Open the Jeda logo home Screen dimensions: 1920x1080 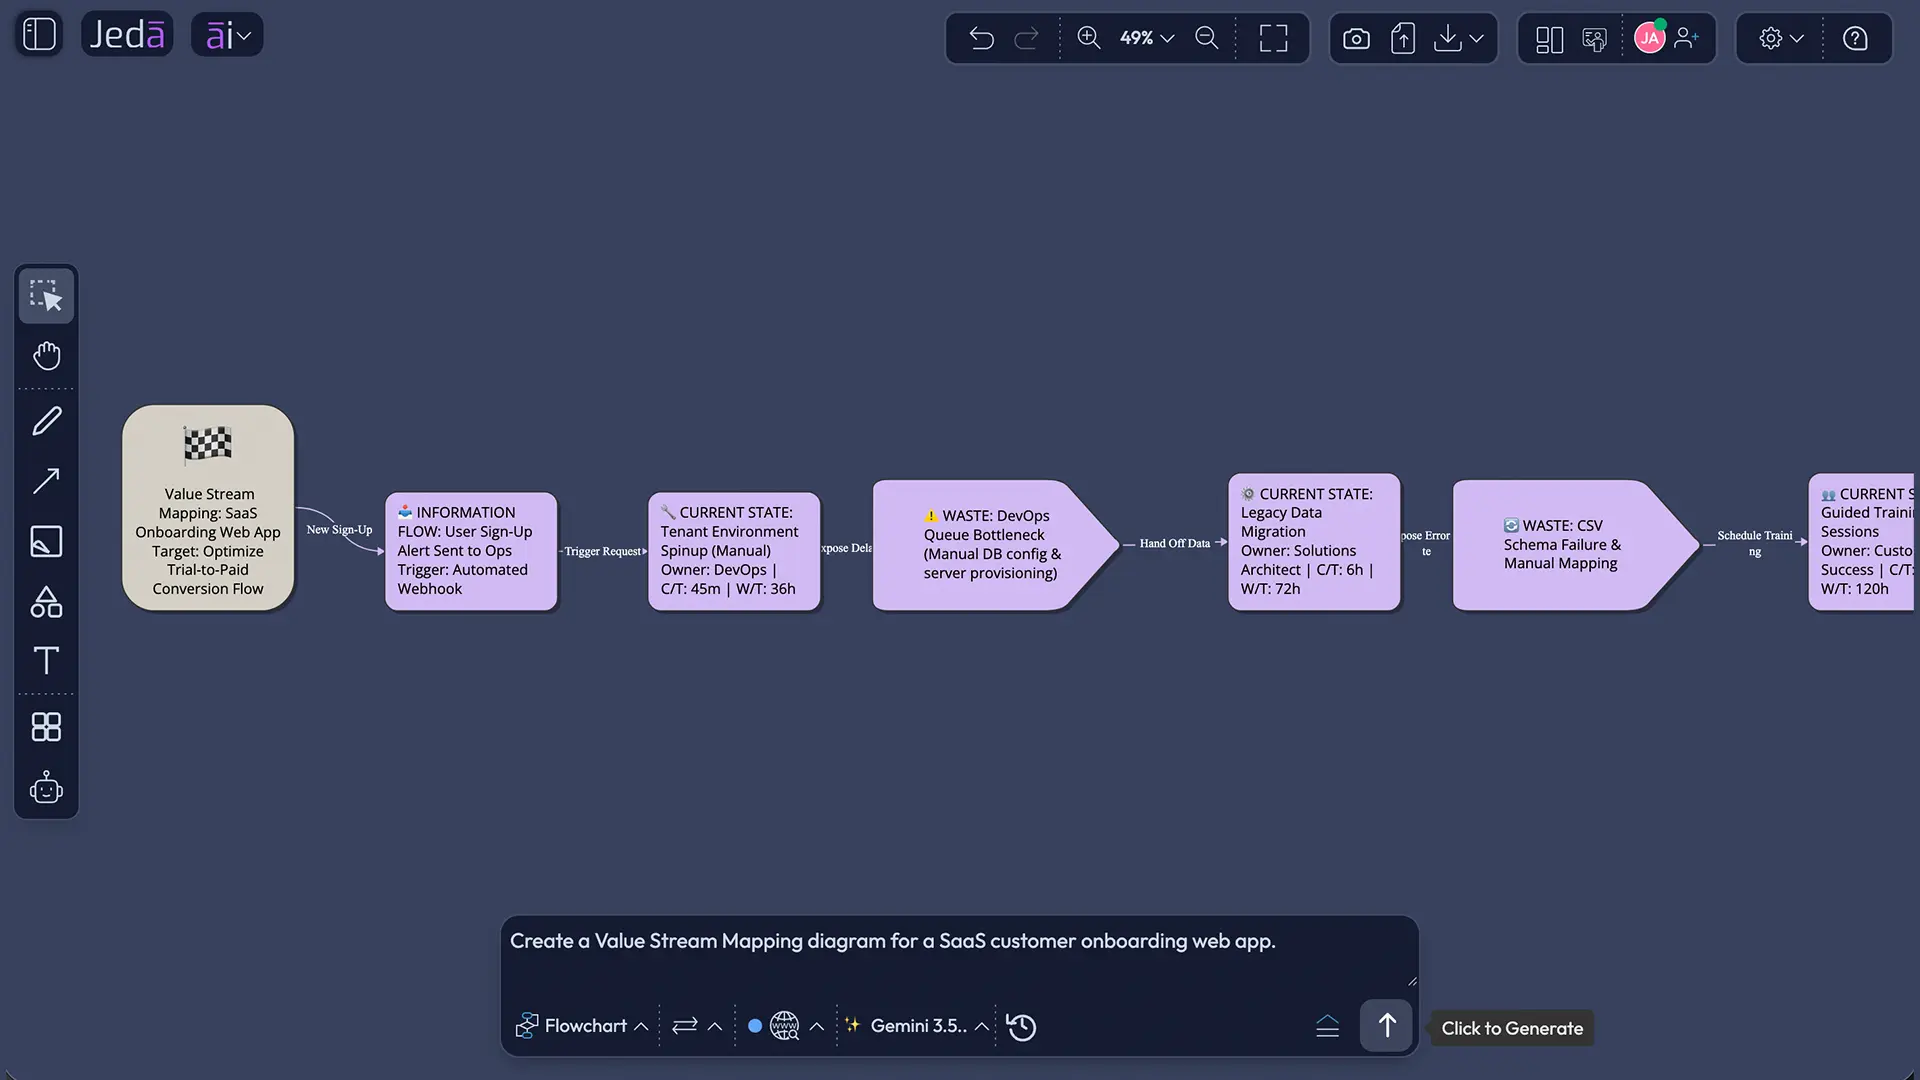(127, 35)
